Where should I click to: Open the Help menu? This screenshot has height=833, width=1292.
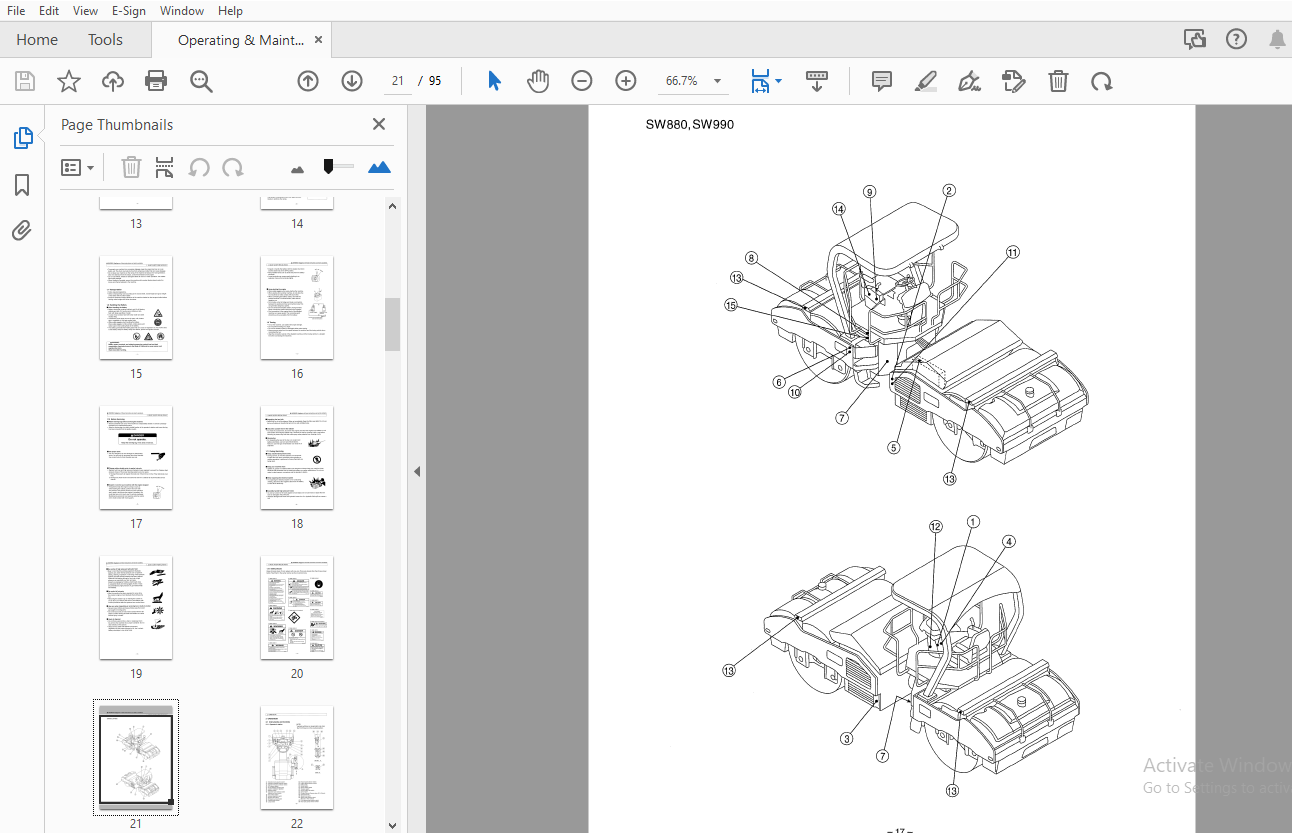230,11
